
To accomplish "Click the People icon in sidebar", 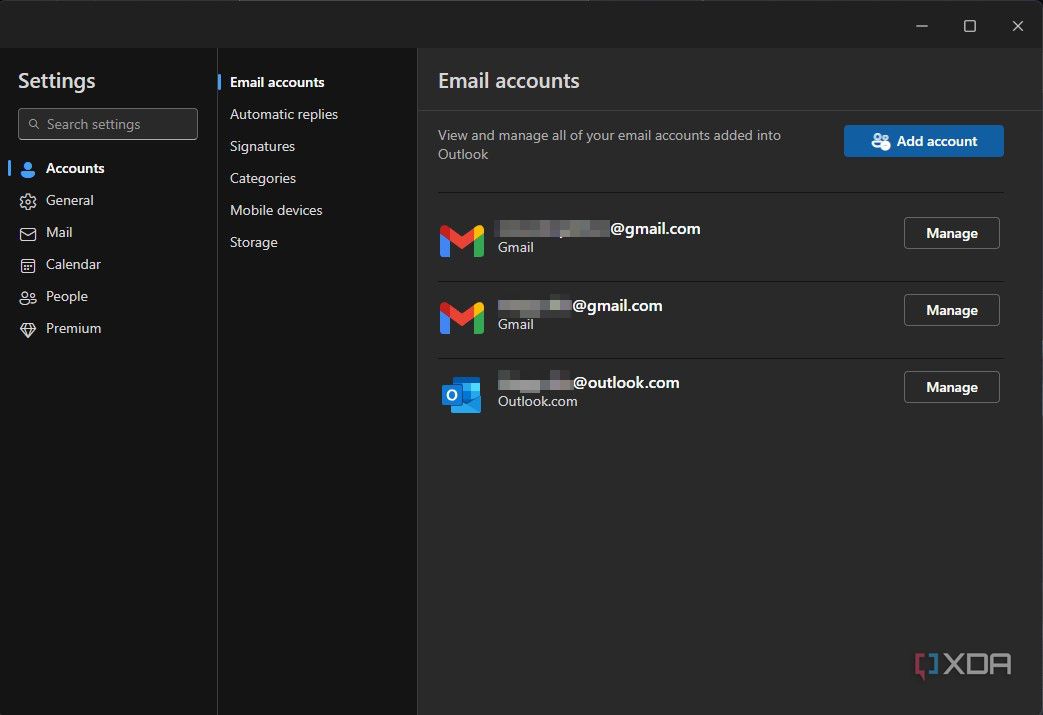I will (x=28, y=297).
